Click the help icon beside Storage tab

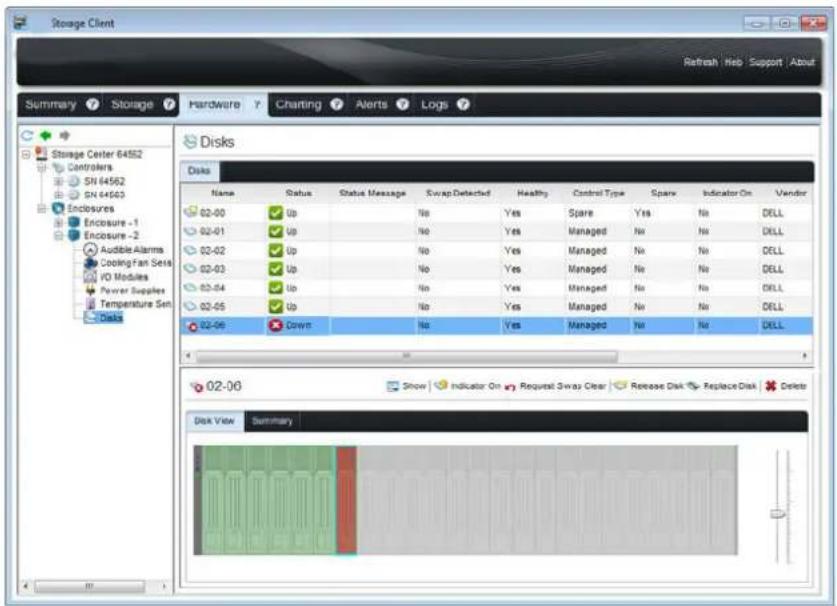tap(169, 104)
